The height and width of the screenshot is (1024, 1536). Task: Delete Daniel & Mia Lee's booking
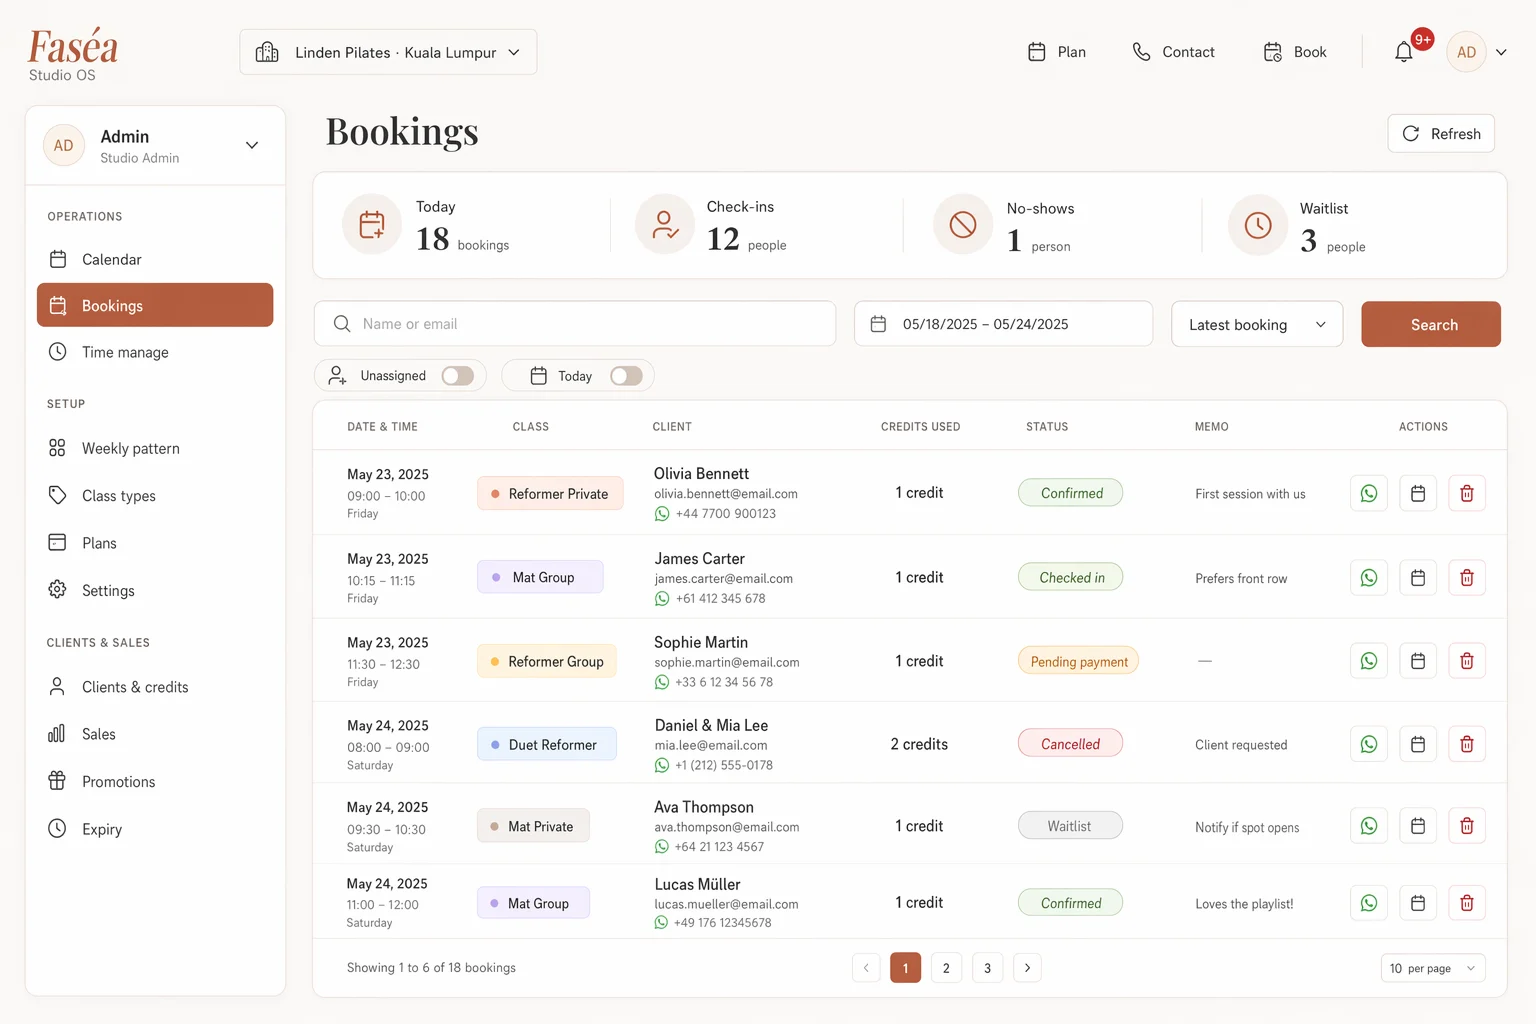pos(1467,744)
